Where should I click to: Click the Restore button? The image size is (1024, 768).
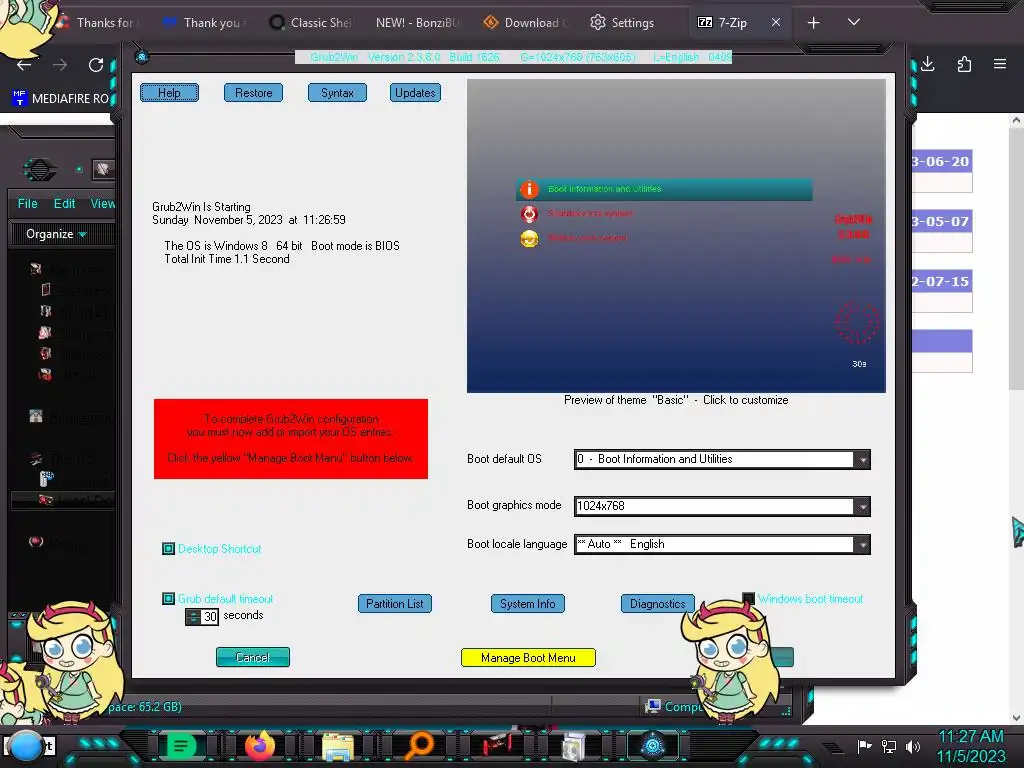[x=253, y=93]
